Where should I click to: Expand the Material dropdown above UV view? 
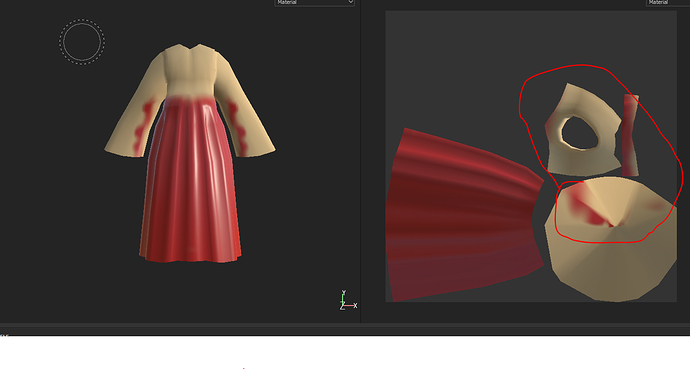click(668, 3)
